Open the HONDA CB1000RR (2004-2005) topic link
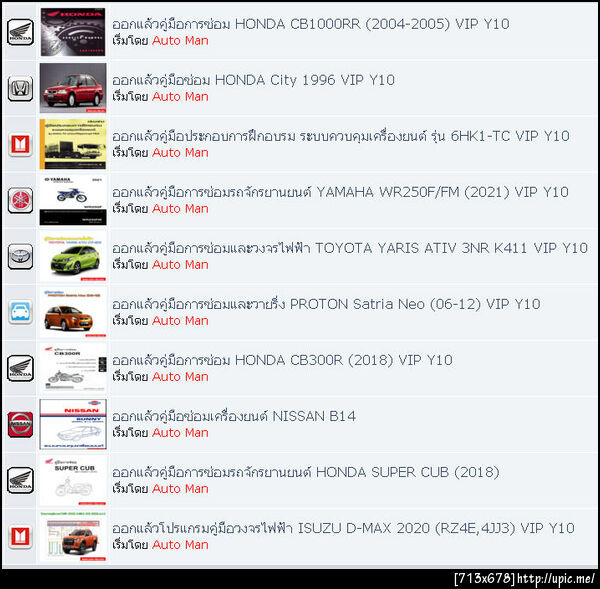 pos(311,24)
